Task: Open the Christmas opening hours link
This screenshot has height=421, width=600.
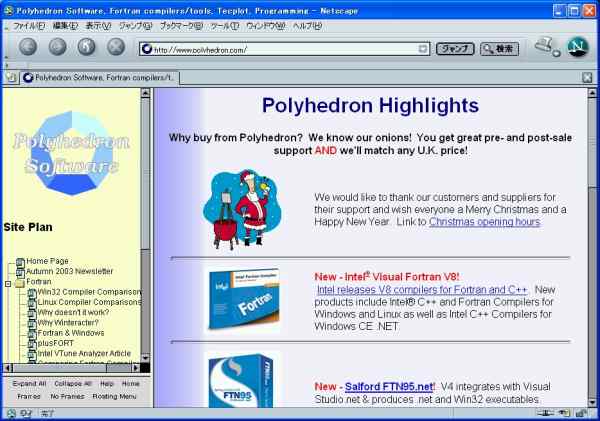Action: [485, 222]
